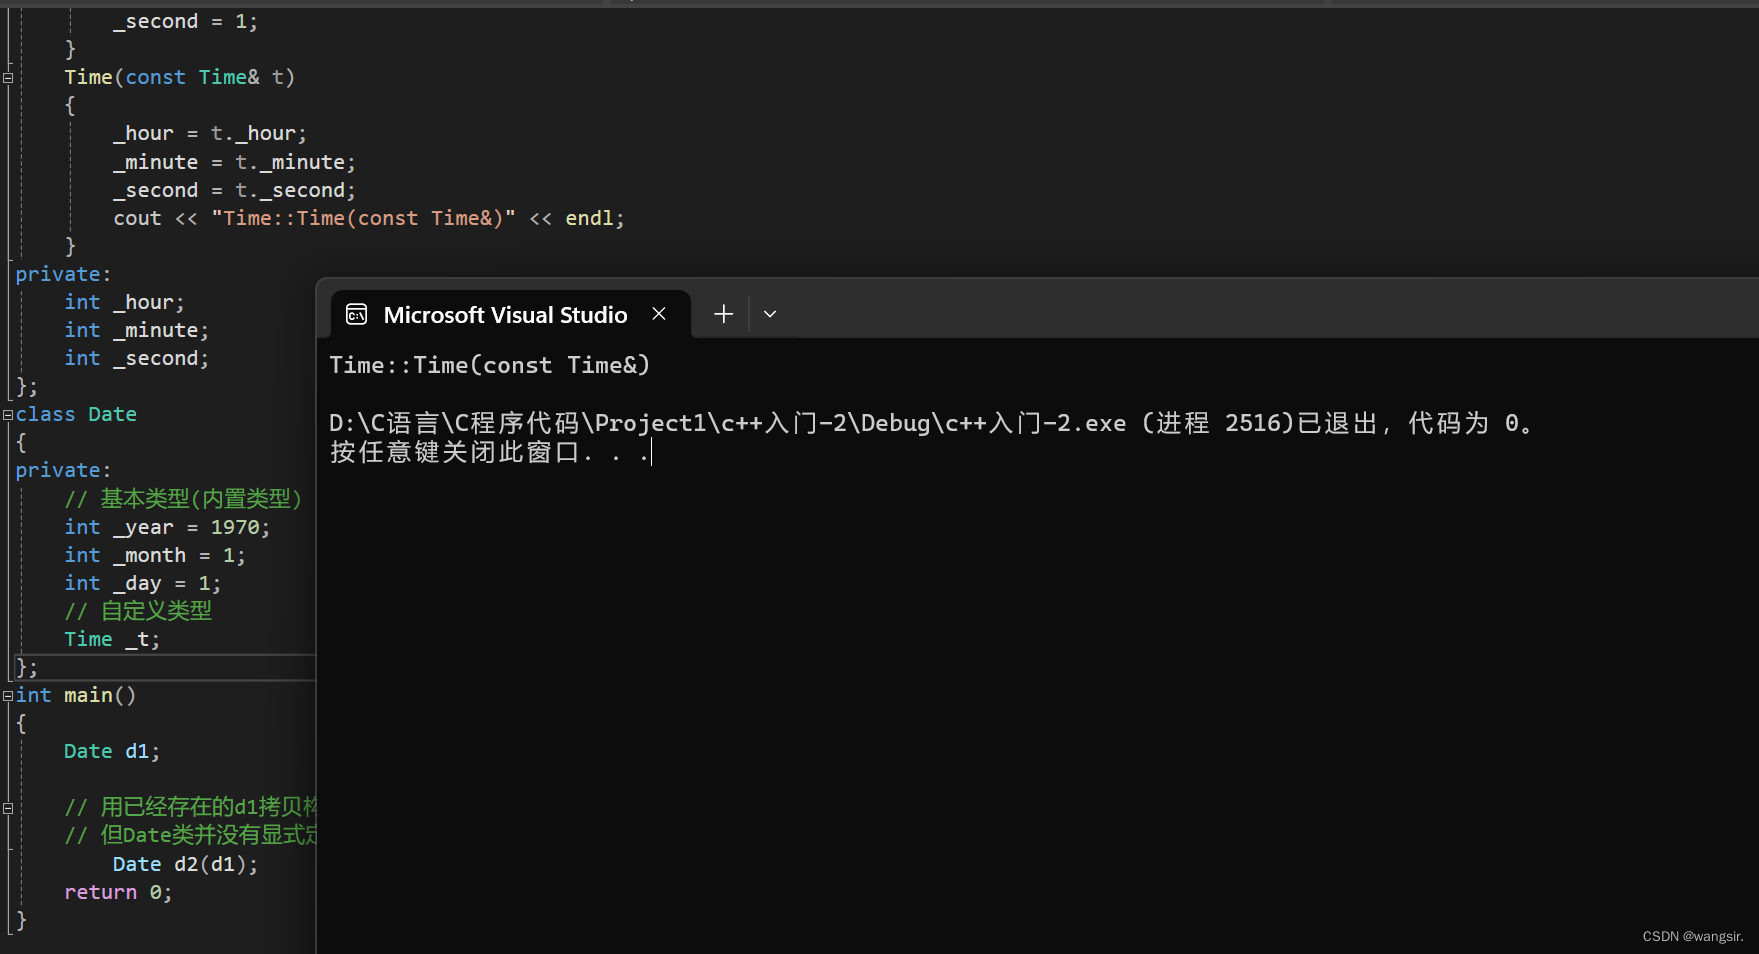Collapse the main function block

coord(8,695)
